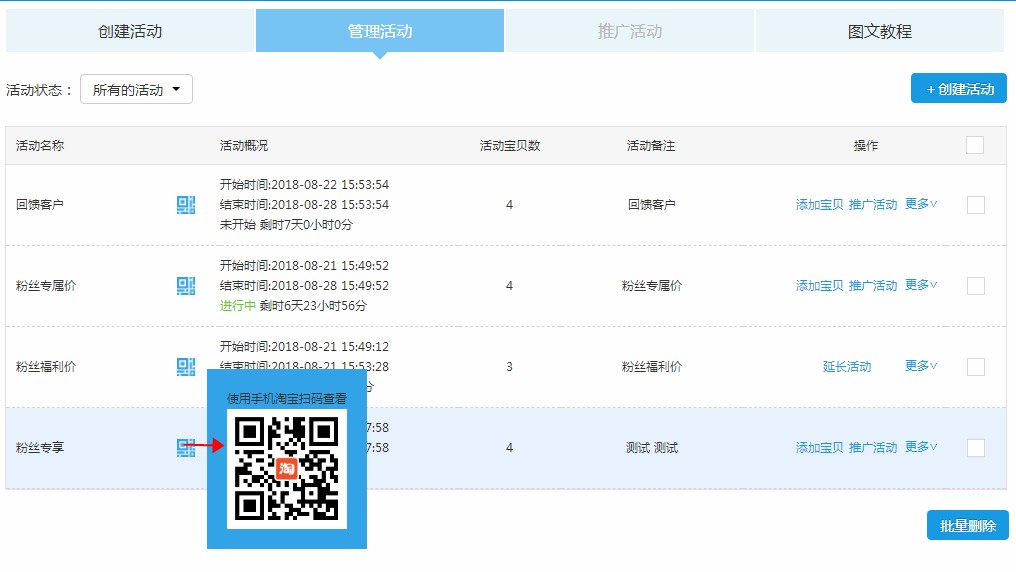
Task: Open the 所有的活动 status dropdown
Action: (x=136, y=89)
